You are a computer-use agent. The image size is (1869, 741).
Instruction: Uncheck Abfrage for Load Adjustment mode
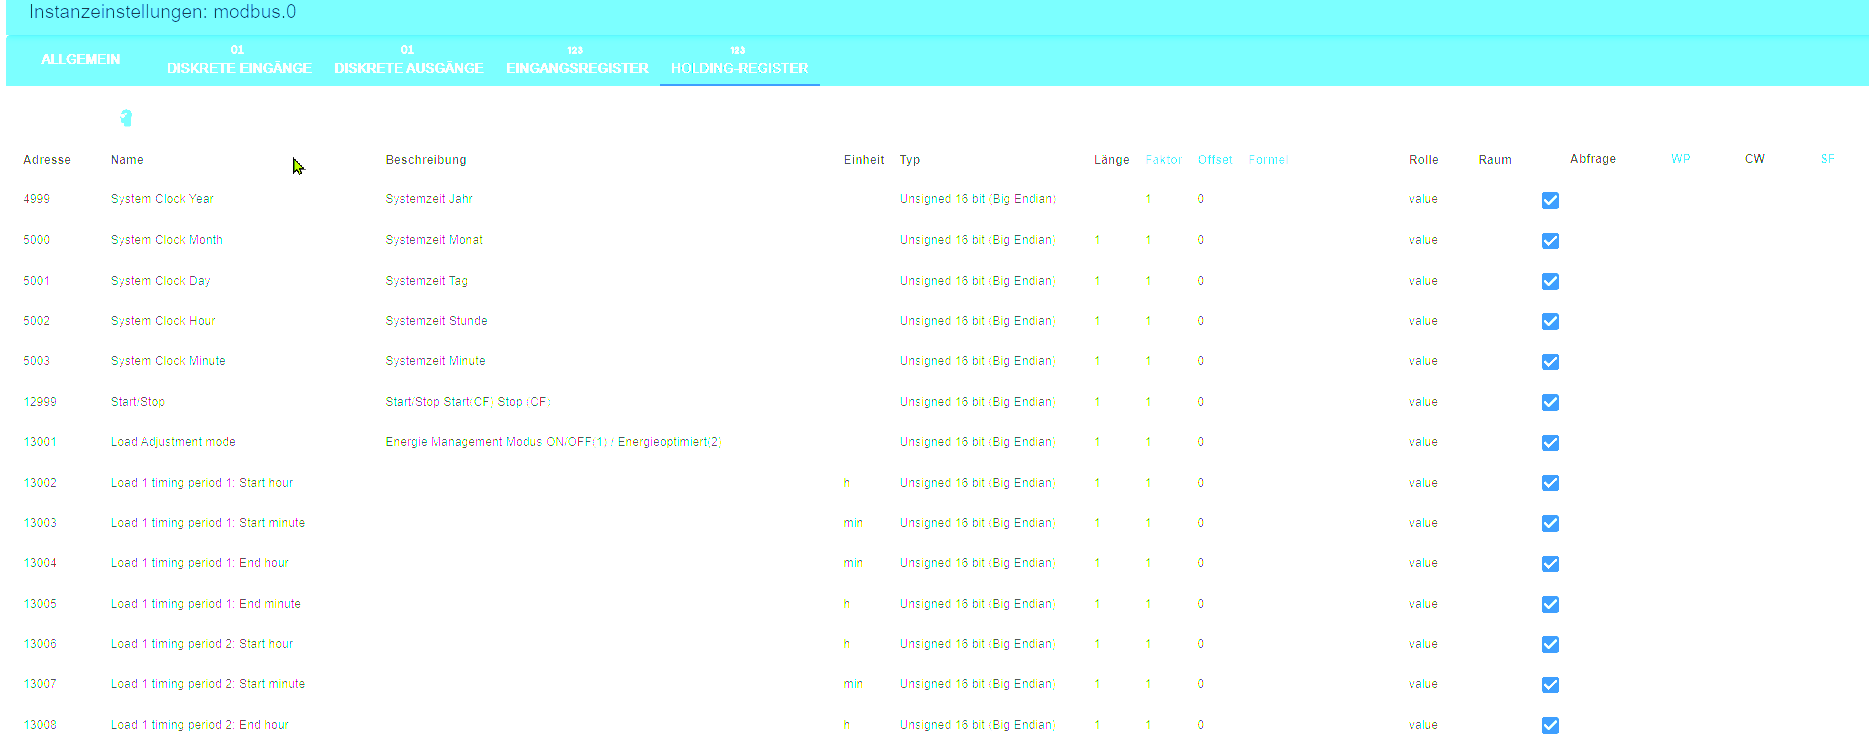click(1550, 443)
